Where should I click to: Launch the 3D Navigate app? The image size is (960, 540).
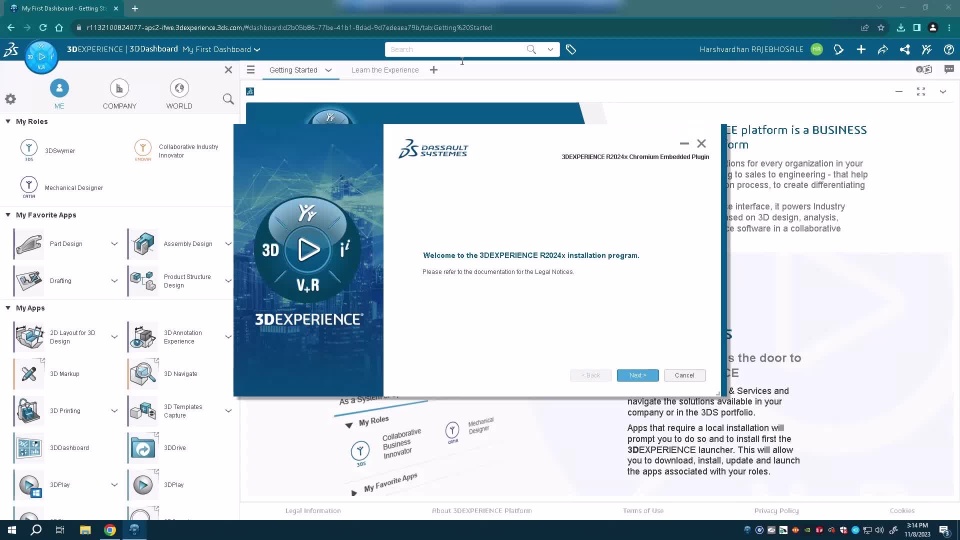pos(163,373)
